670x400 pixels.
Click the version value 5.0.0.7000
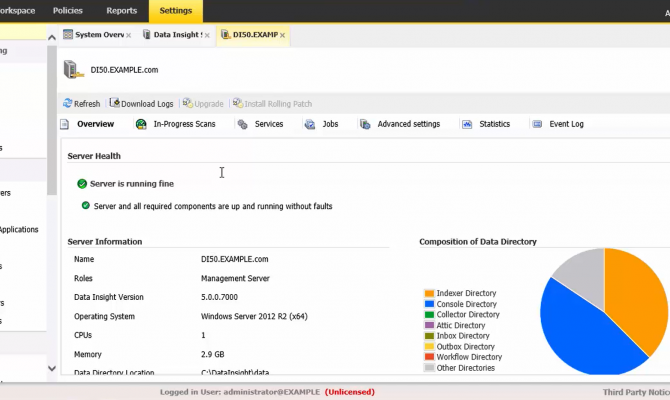click(219, 297)
